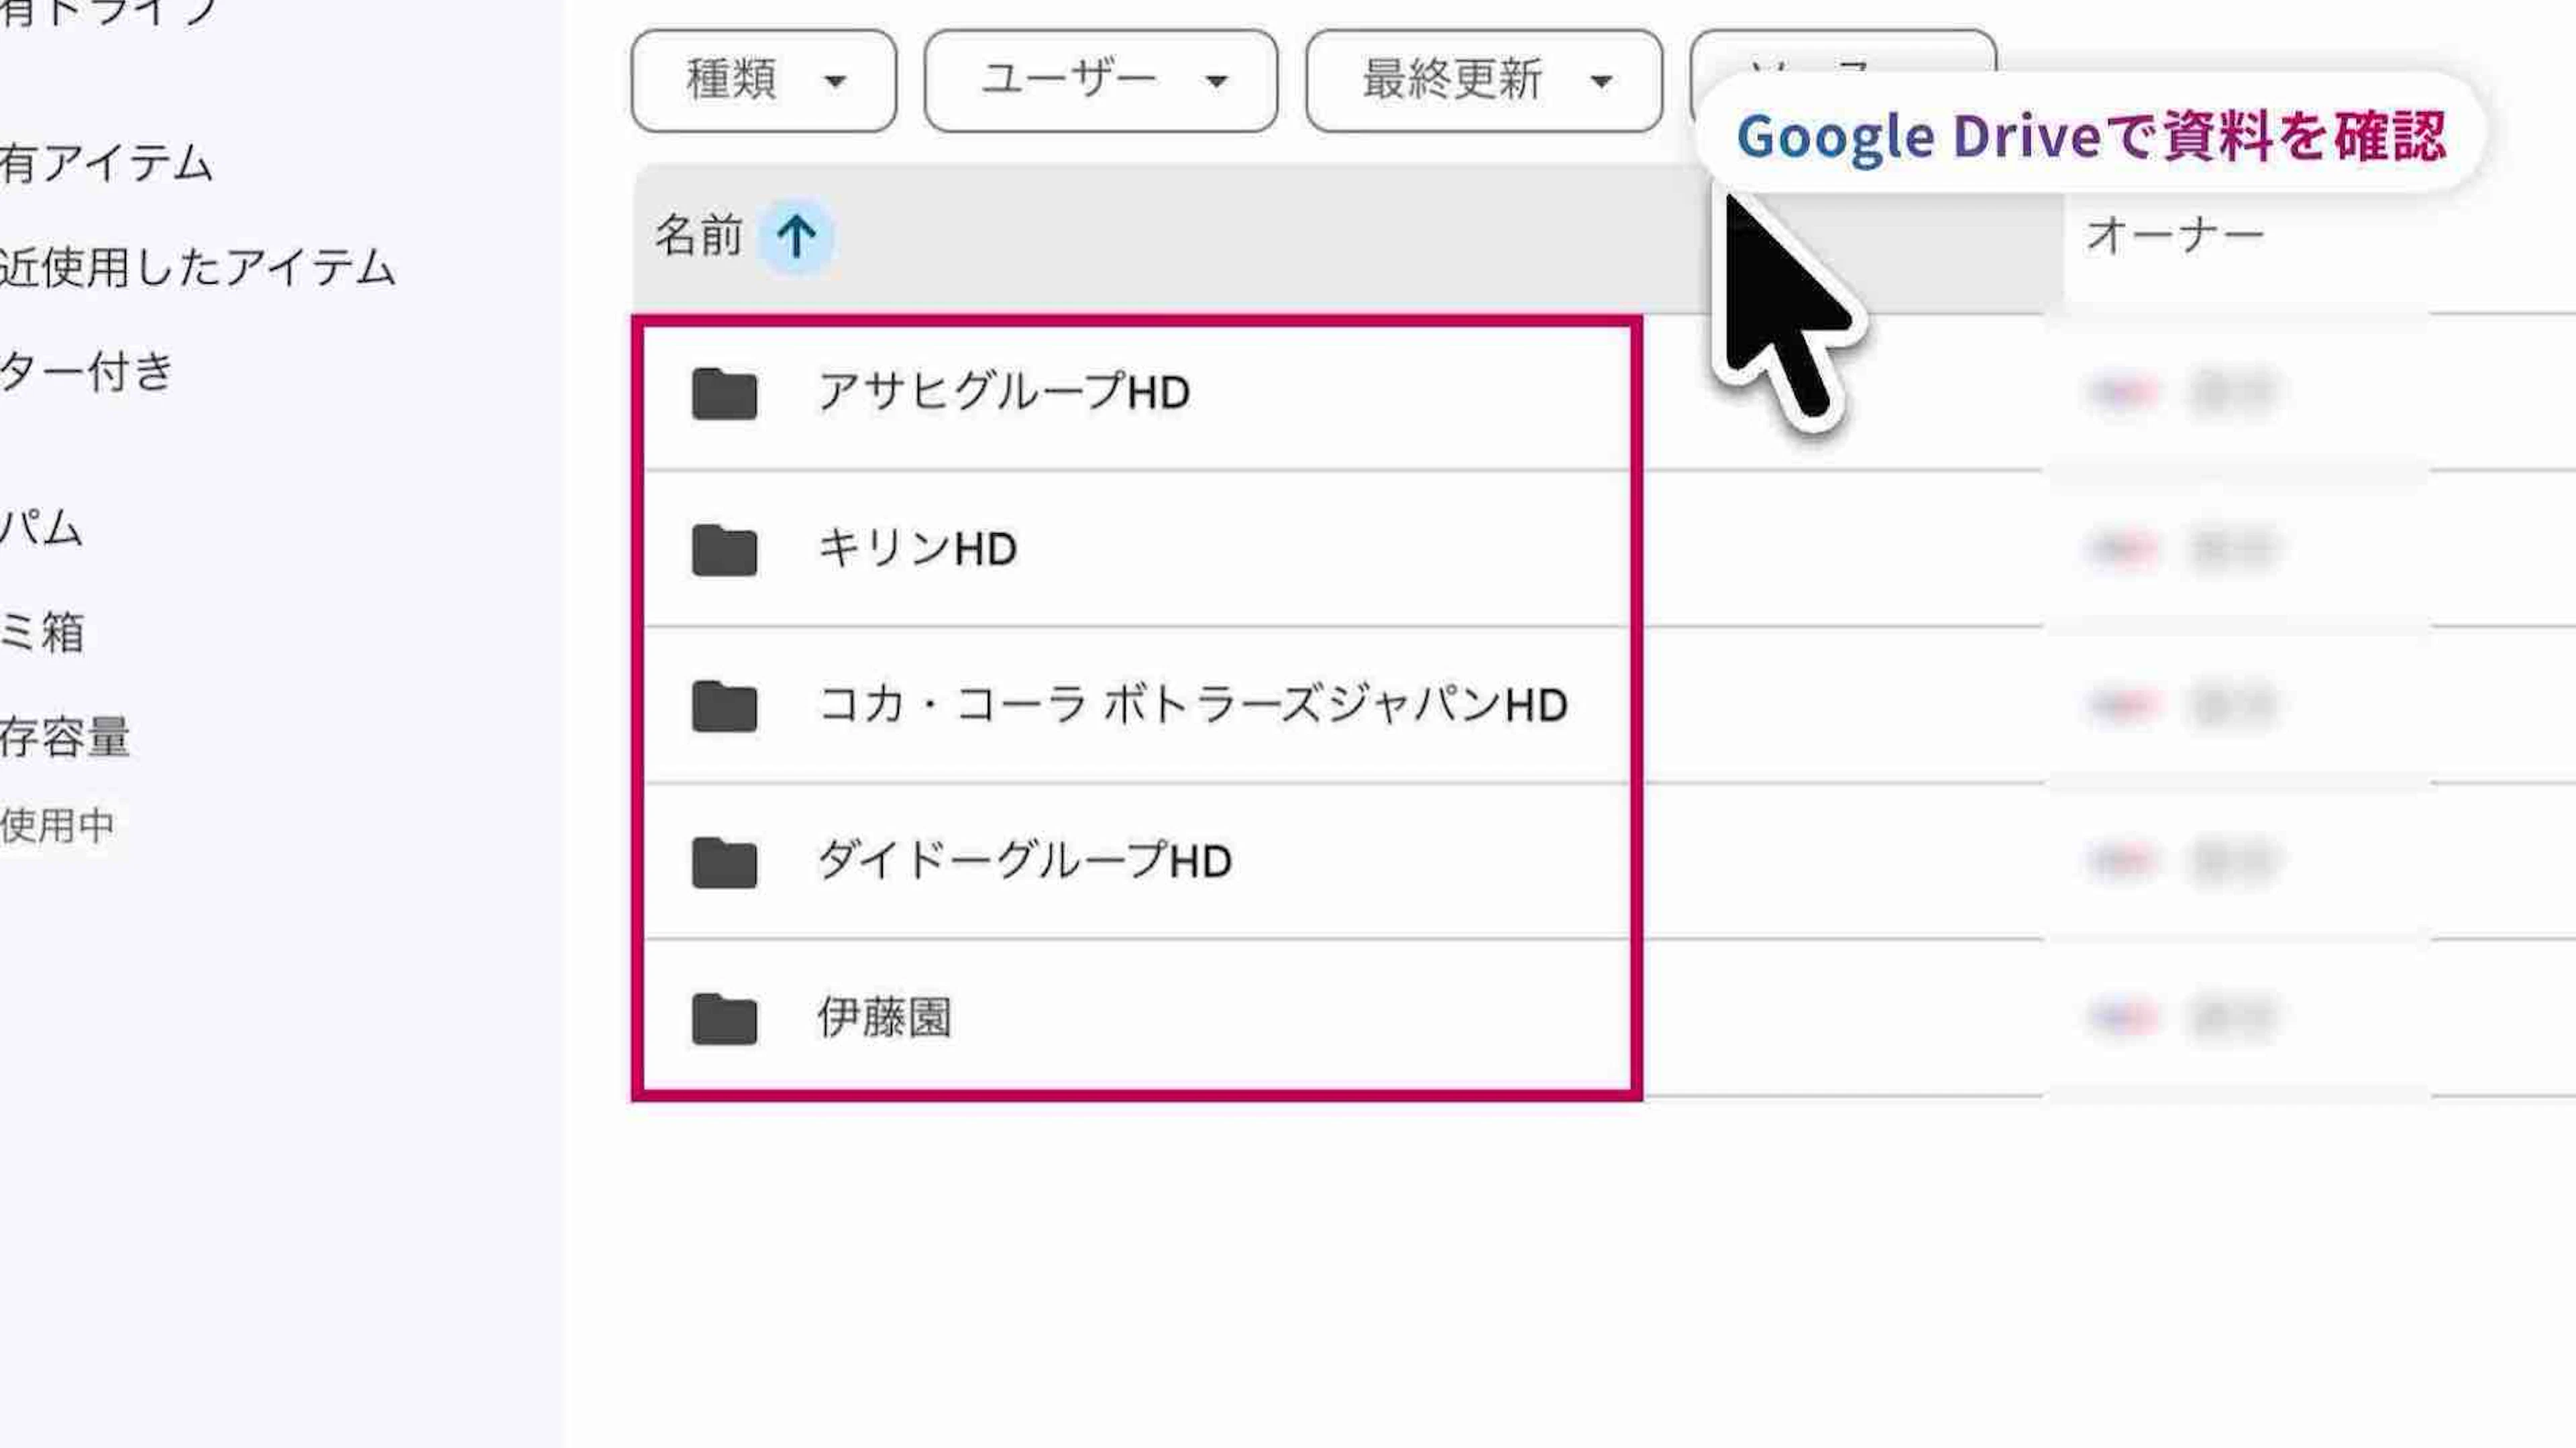2576x1448 pixels.
Task: Open the 最終更新 filter dropdown
Action: pyautogui.click(x=1484, y=81)
